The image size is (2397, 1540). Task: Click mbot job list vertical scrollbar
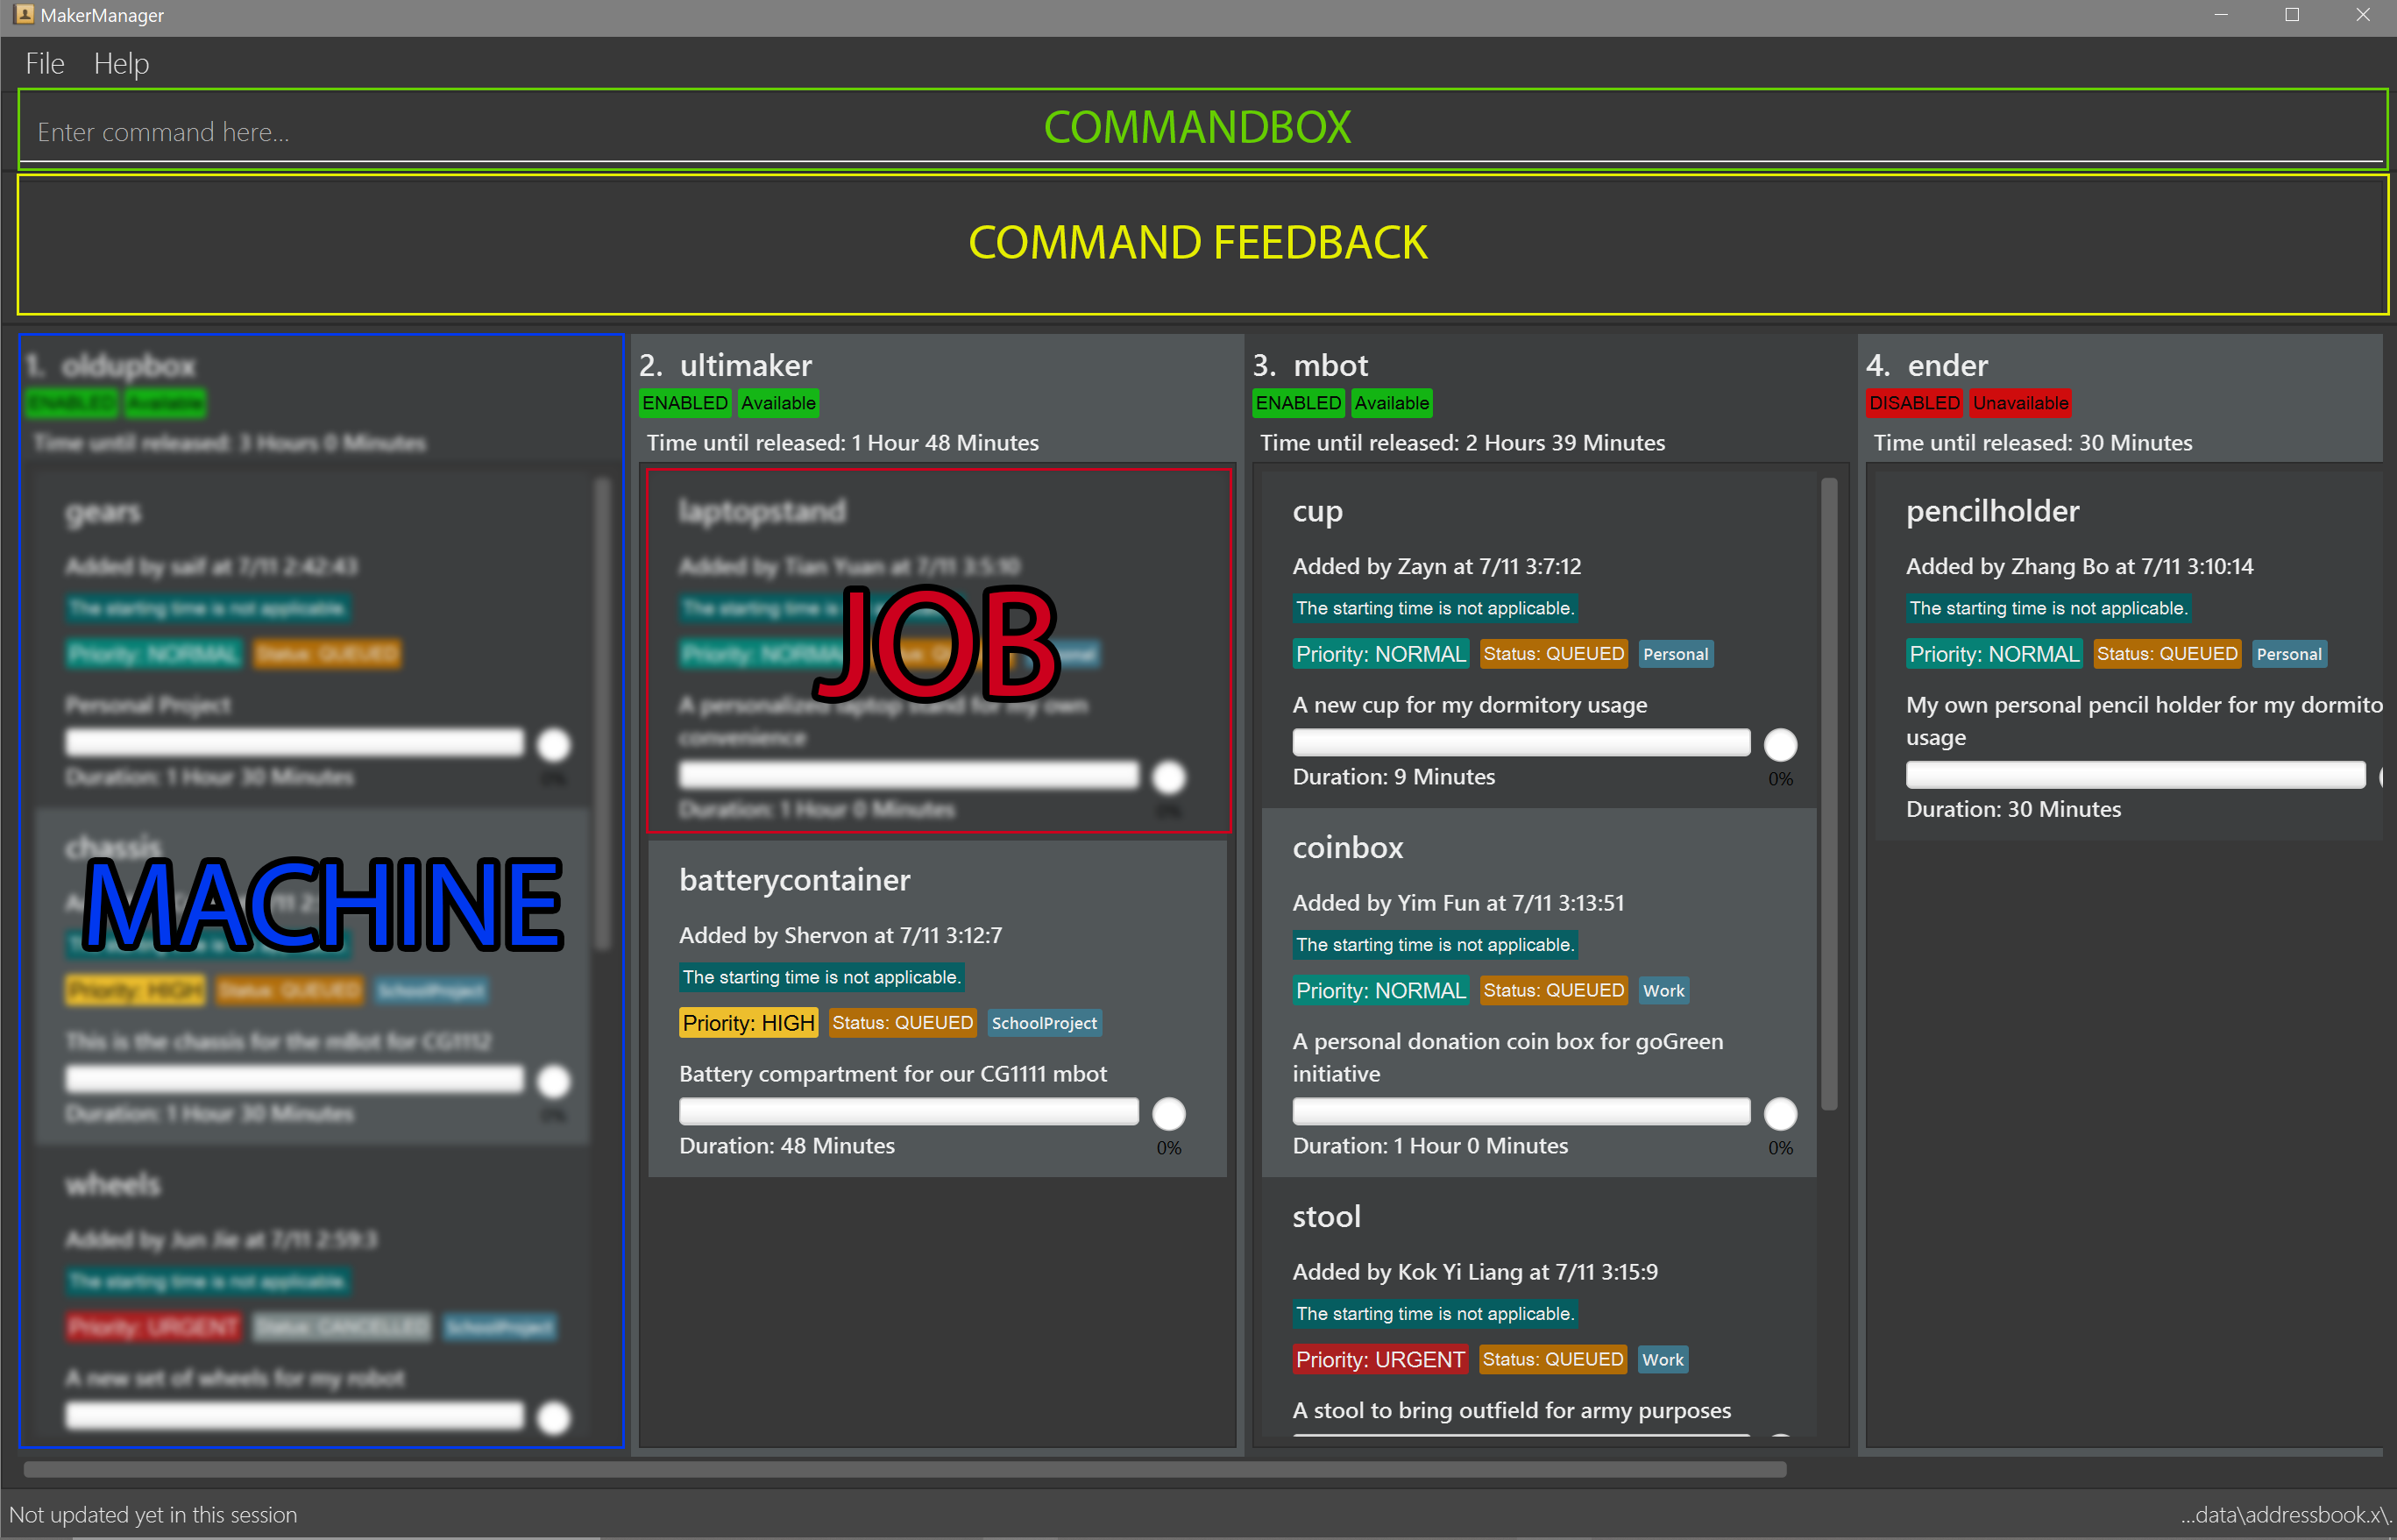coord(1828,794)
